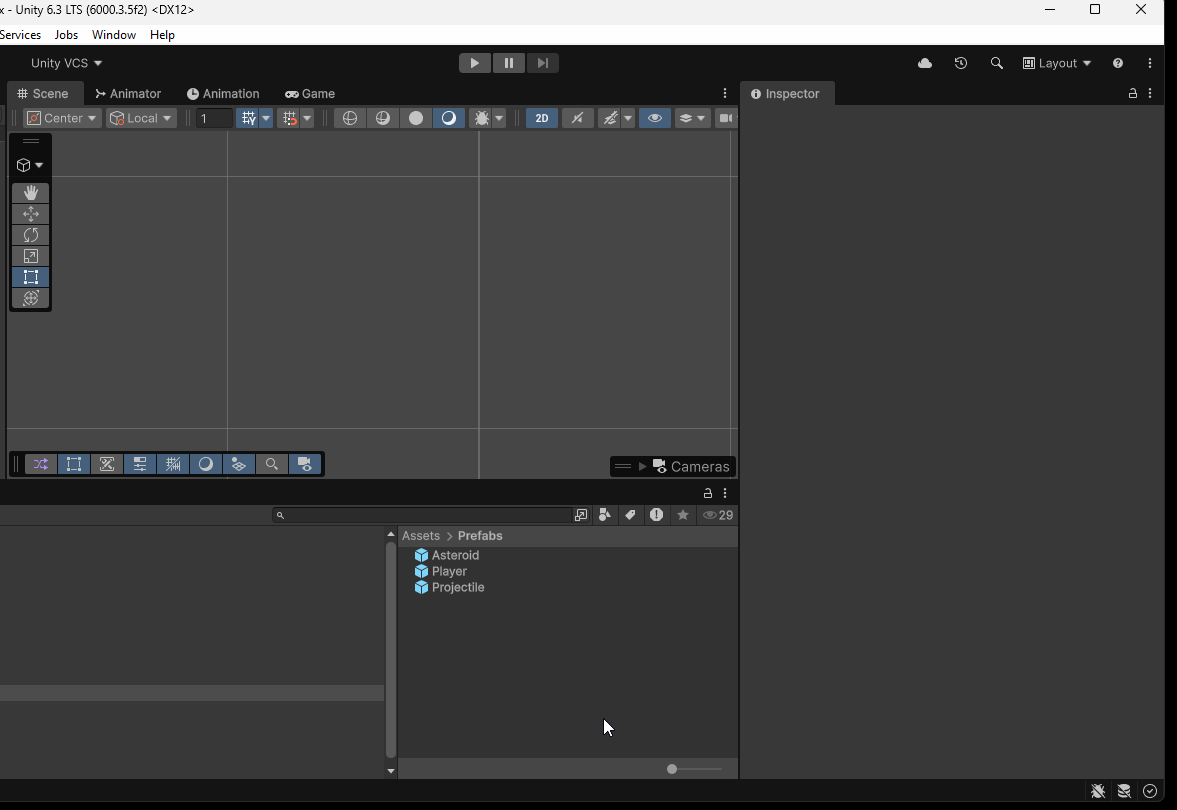Select the Rect tool
1177x810 pixels.
coord(31,277)
